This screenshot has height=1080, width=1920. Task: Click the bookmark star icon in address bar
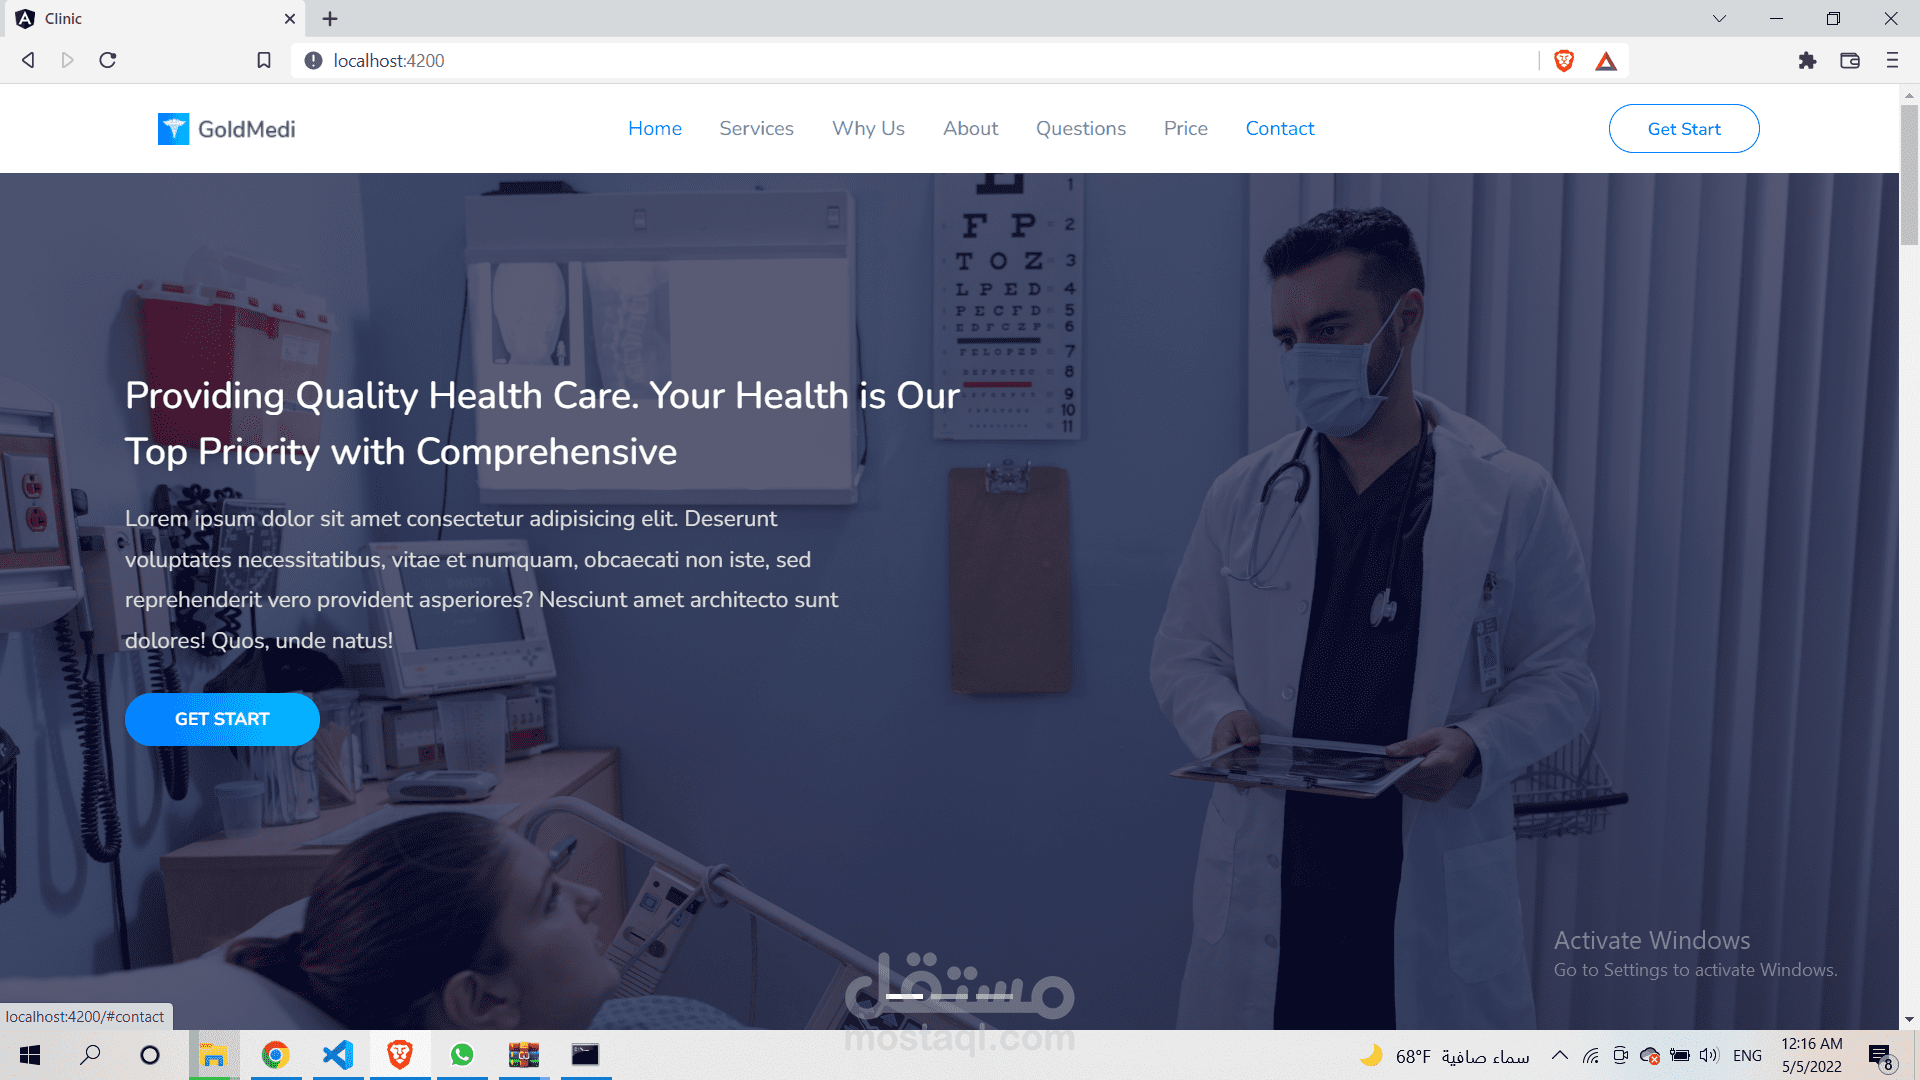click(x=262, y=61)
